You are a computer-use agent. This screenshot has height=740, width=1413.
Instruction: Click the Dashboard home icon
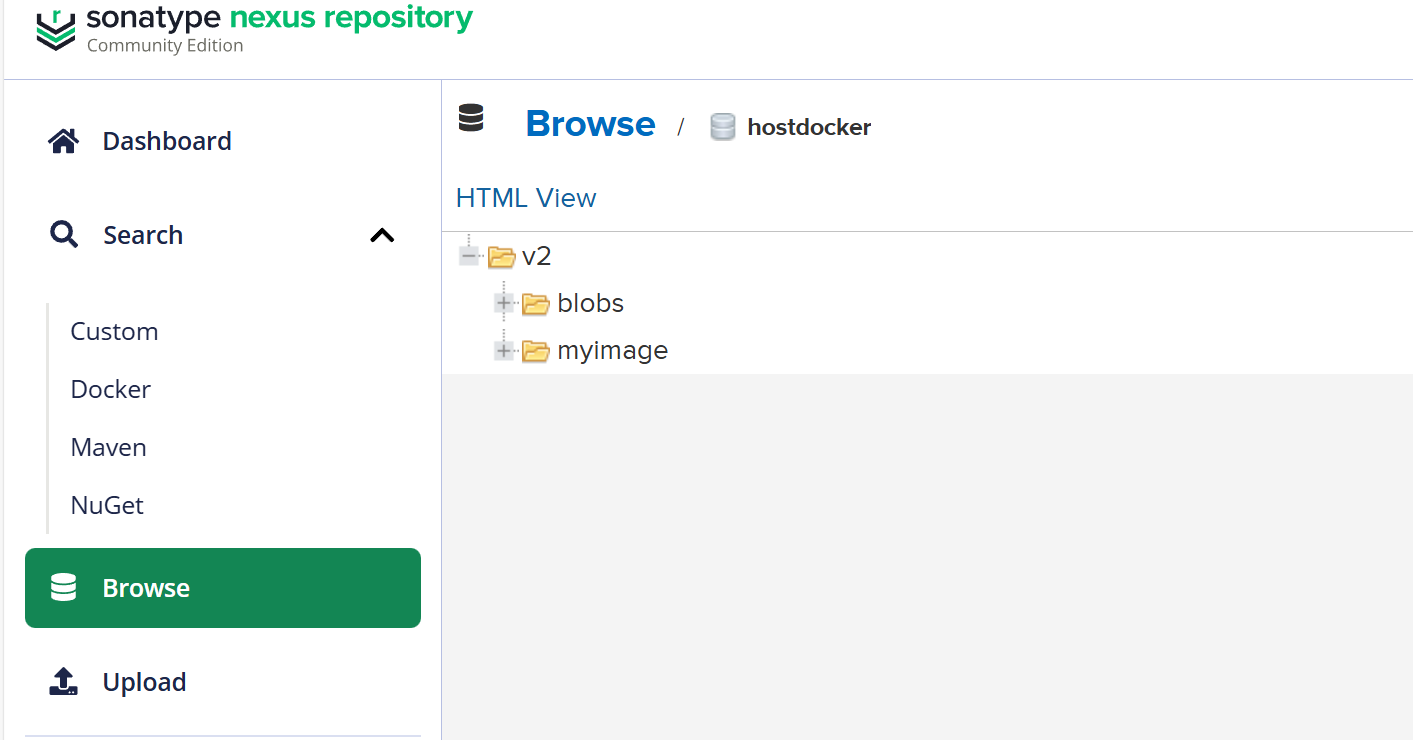tap(64, 141)
